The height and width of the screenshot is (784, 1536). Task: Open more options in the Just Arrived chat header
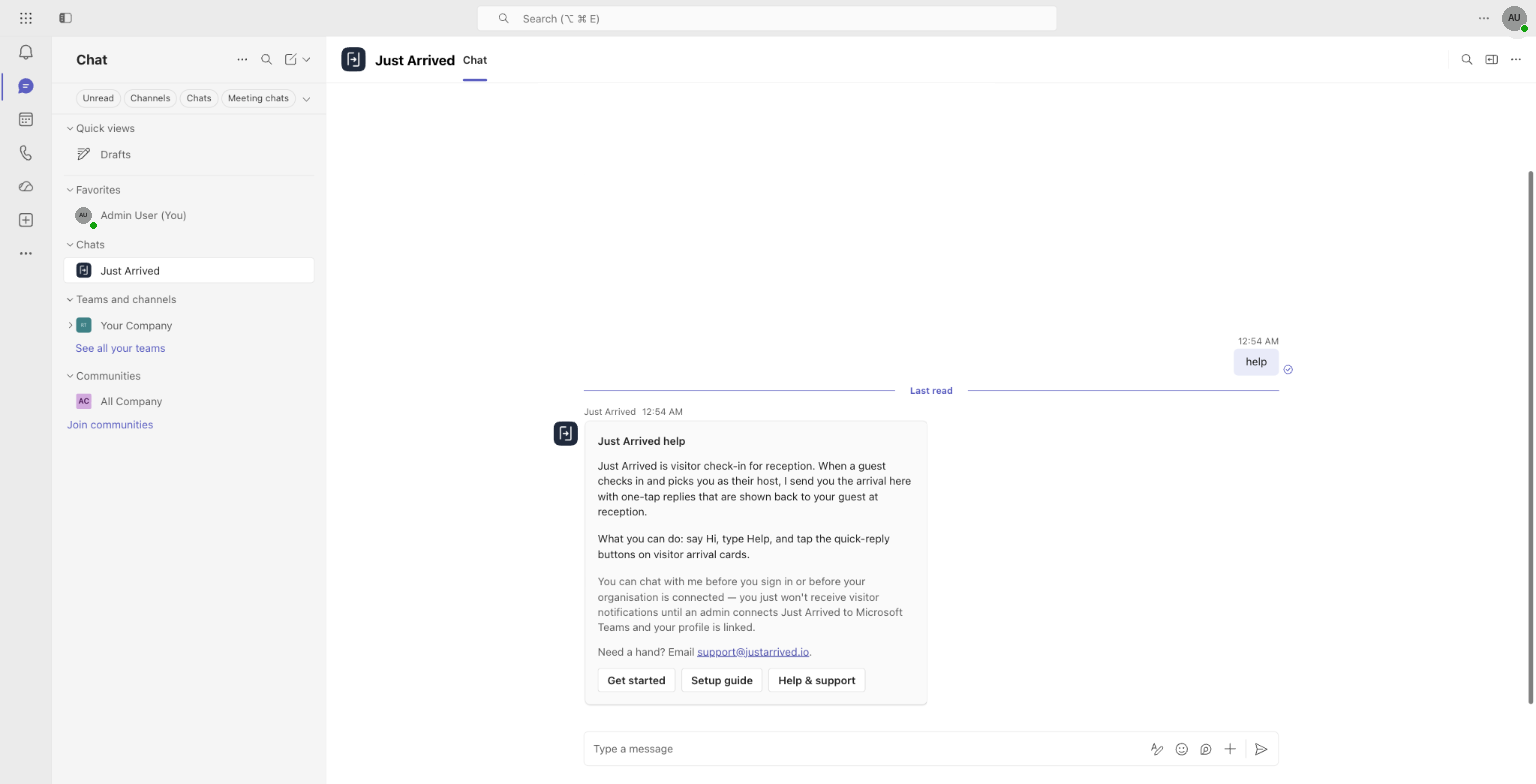click(x=1516, y=60)
